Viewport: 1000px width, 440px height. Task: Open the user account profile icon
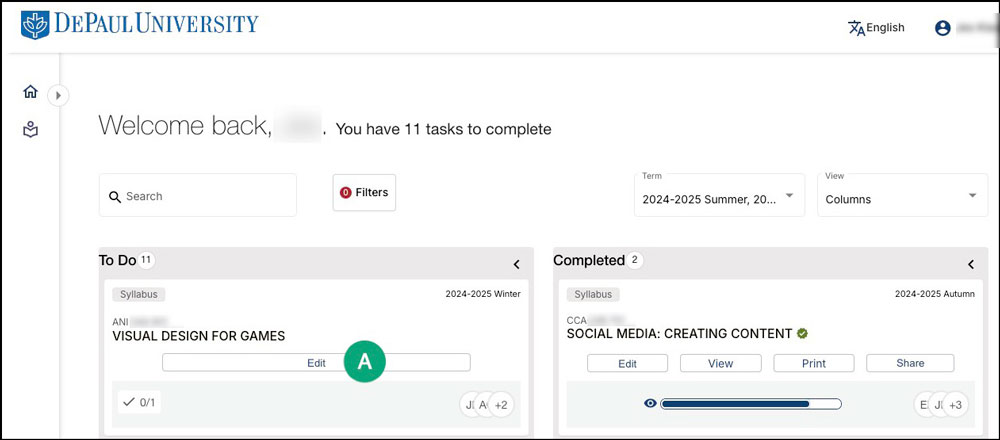pos(943,28)
